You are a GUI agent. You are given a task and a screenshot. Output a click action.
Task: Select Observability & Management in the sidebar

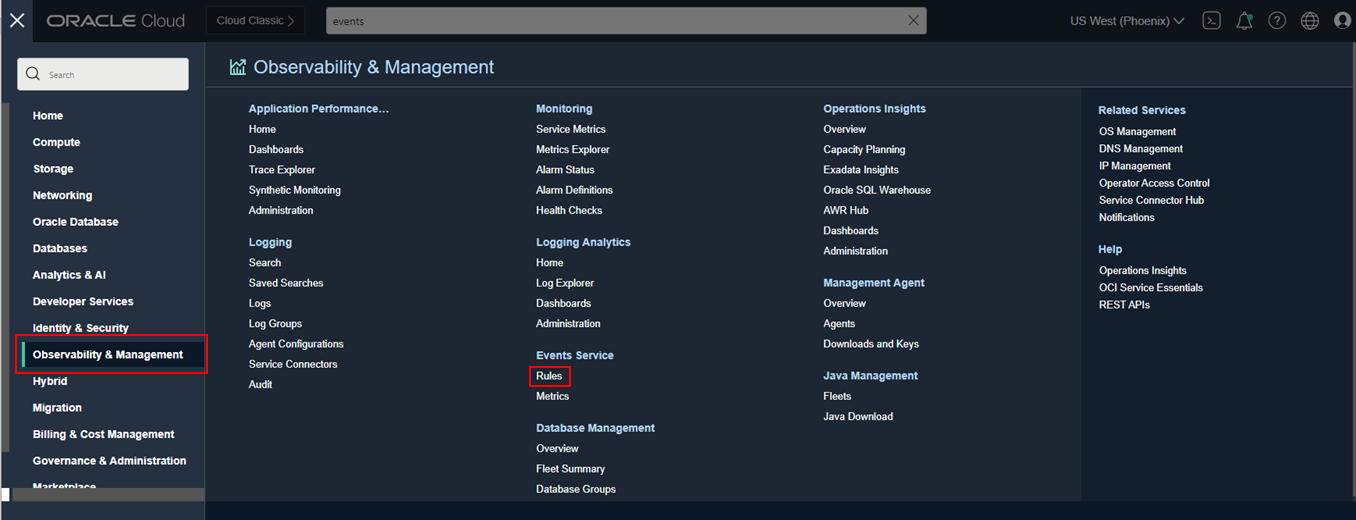108,354
